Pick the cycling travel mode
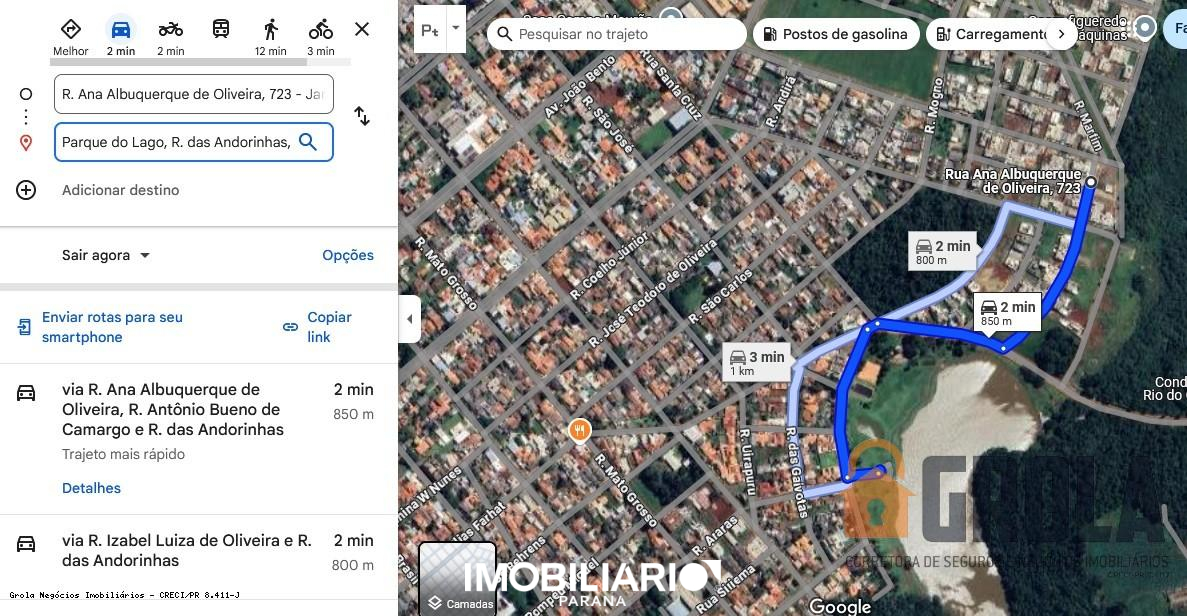 pyautogui.click(x=321, y=30)
